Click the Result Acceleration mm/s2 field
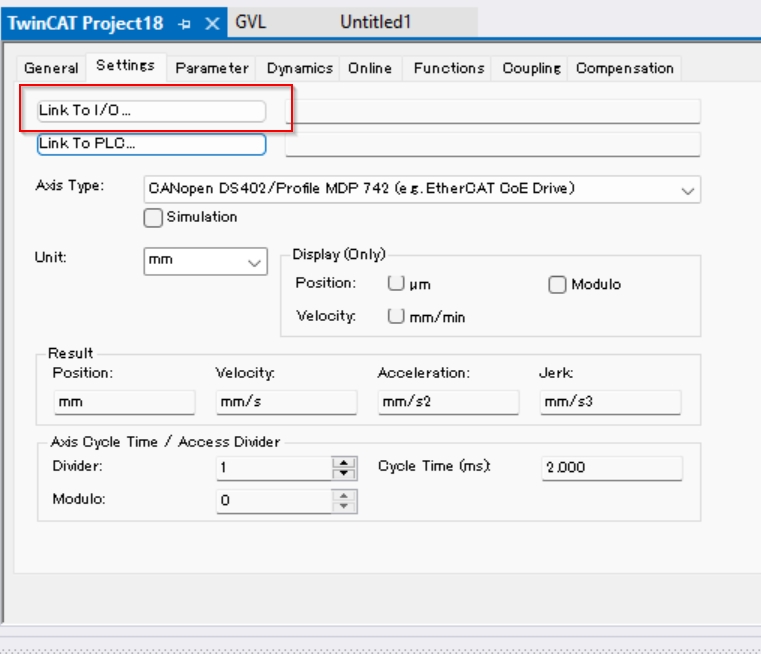The image size is (761, 654). pyautogui.click(x=448, y=402)
